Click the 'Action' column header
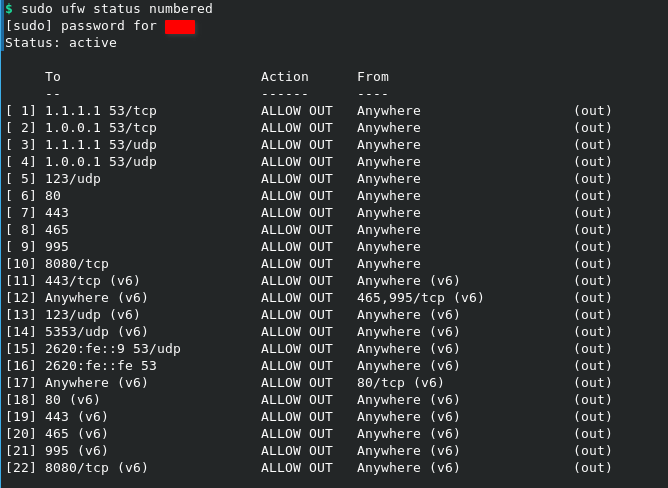The height and width of the screenshot is (488, 668). click(284, 77)
